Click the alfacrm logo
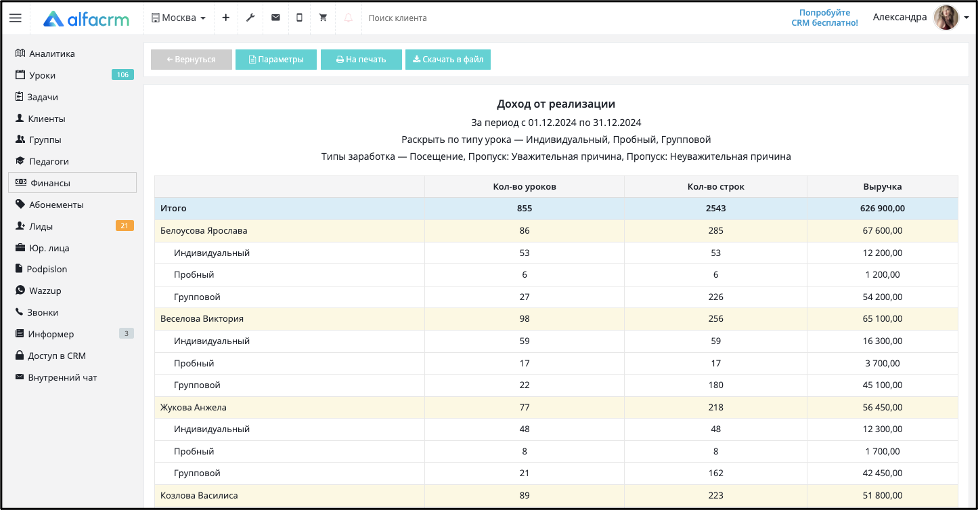Image resolution: width=979 pixels, height=510 pixels. (x=86, y=19)
